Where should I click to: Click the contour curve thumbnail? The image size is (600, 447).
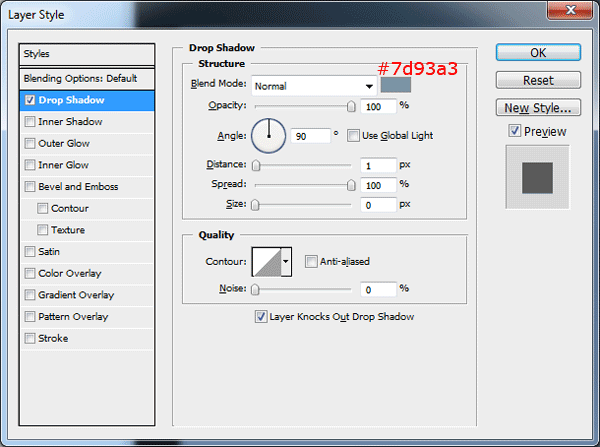[x=266, y=261]
